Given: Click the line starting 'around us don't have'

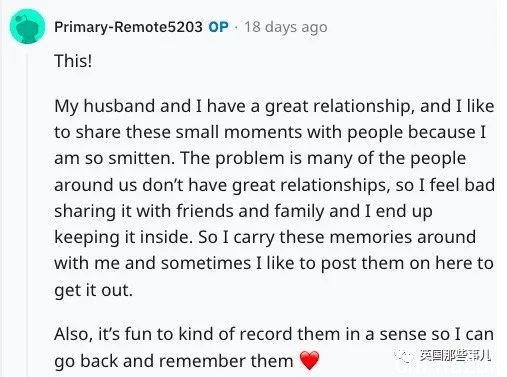Looking at the screenshot, I should pos(274,185).
